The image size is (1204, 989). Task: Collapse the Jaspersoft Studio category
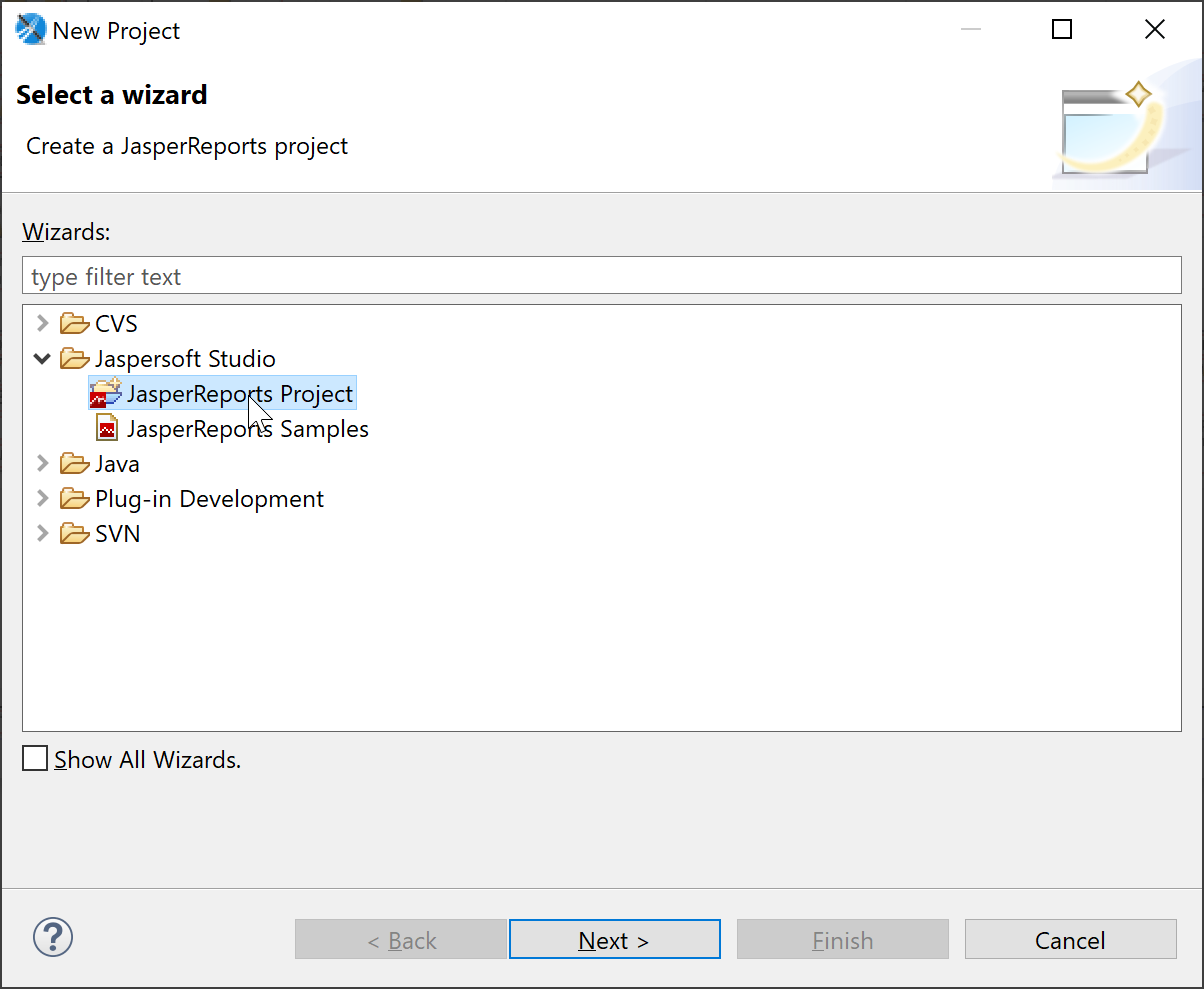(x=42, y=359)
